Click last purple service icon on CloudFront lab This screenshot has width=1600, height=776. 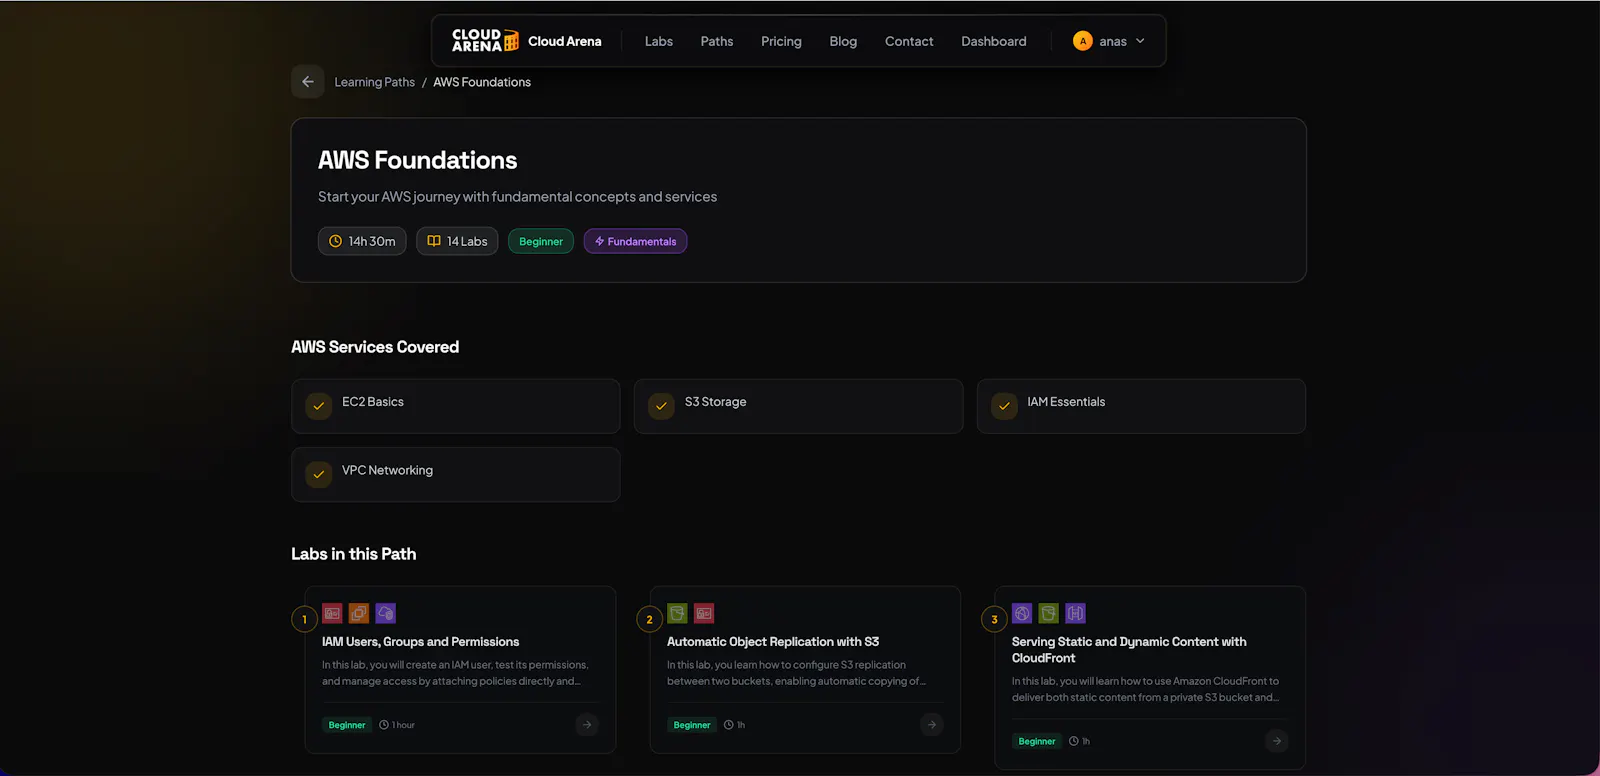click(1076, 613)
